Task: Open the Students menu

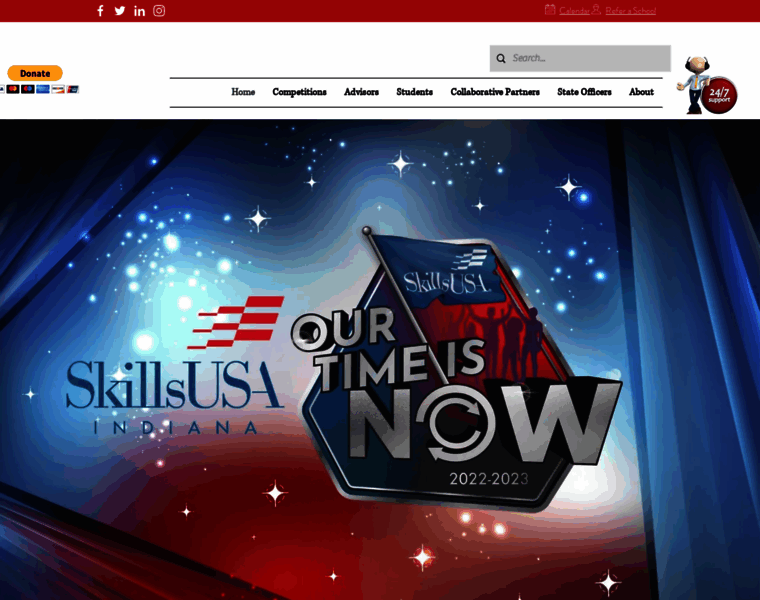Action: (414, 92)
